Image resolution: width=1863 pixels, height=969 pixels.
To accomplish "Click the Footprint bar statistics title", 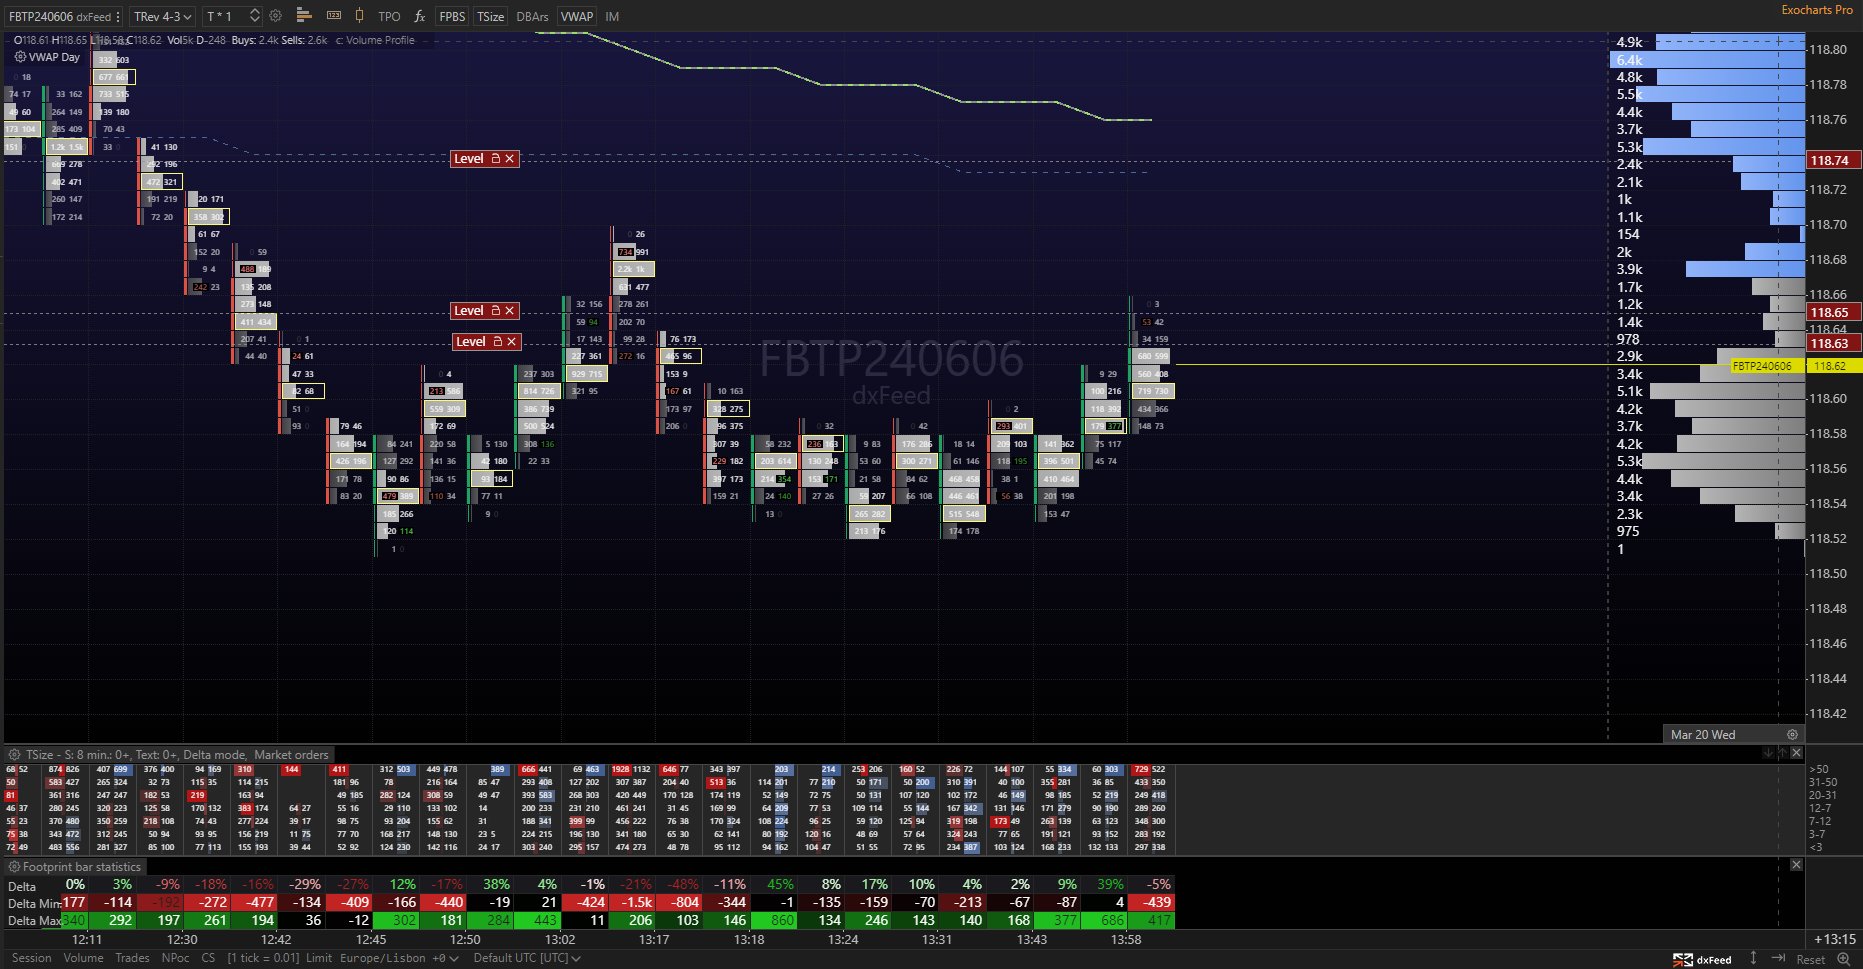I will (x=82, y=867).
